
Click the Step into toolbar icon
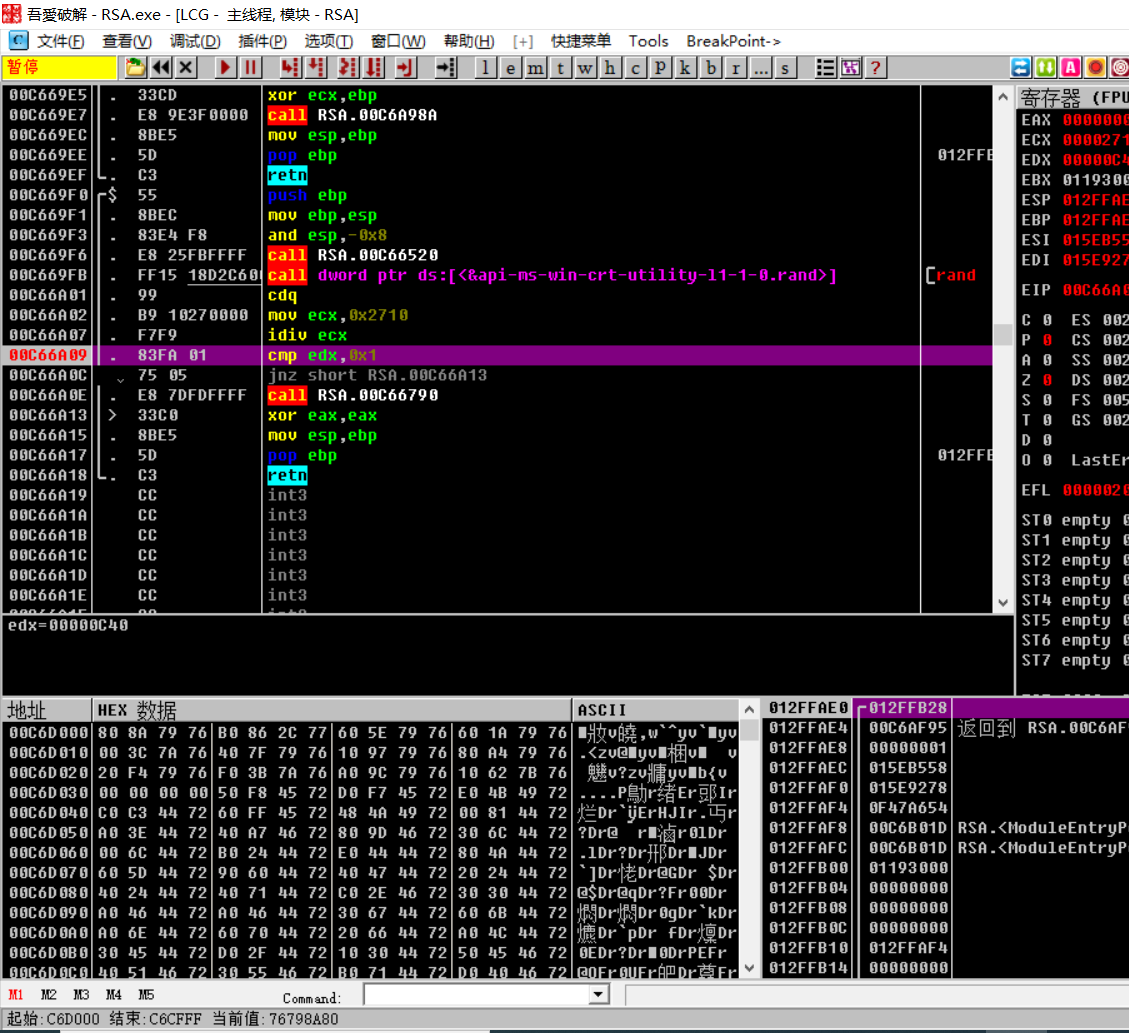pos(290,68)
